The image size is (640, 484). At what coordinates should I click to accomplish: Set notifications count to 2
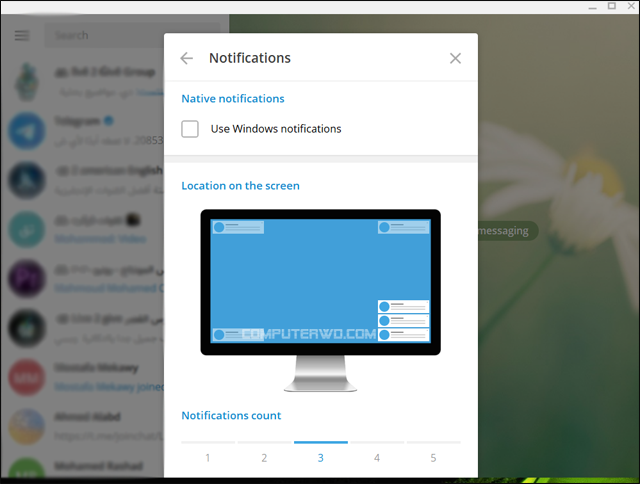coord(264,453)
